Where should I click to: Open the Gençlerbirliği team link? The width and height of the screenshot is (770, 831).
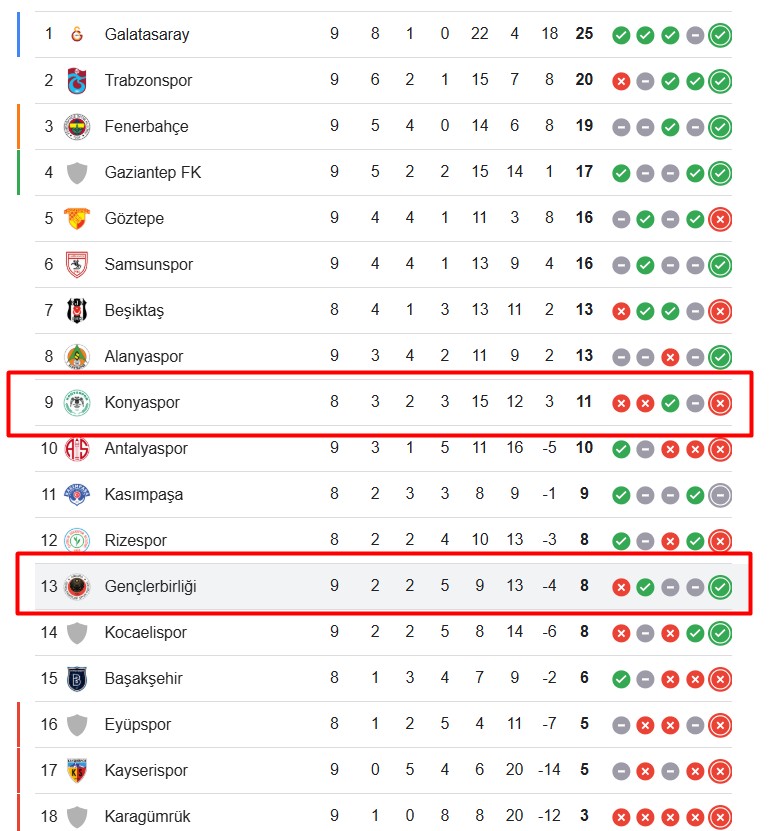click(150, 586)
